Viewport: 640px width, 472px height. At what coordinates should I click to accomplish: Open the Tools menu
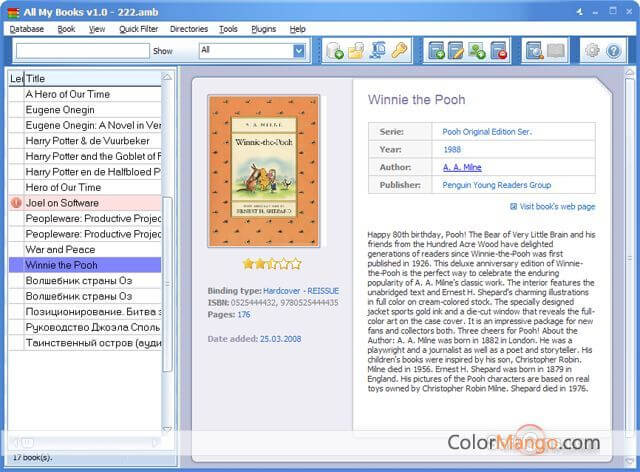[x=228, y=29]
